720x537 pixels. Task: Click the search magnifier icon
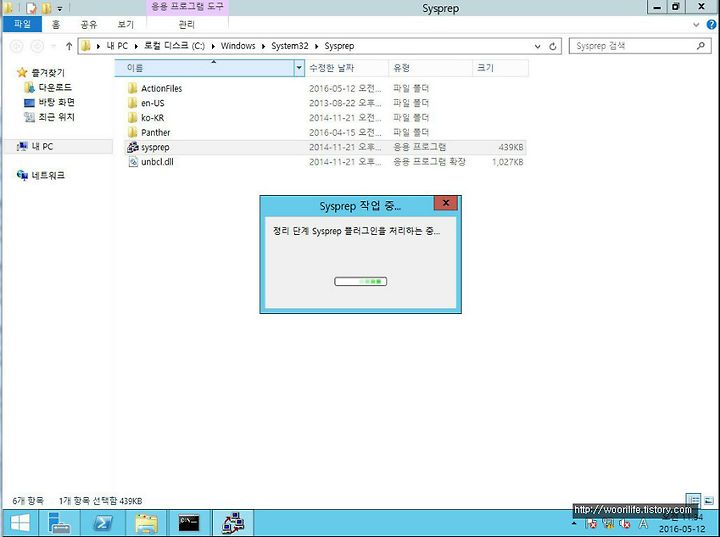coord(701,45)
